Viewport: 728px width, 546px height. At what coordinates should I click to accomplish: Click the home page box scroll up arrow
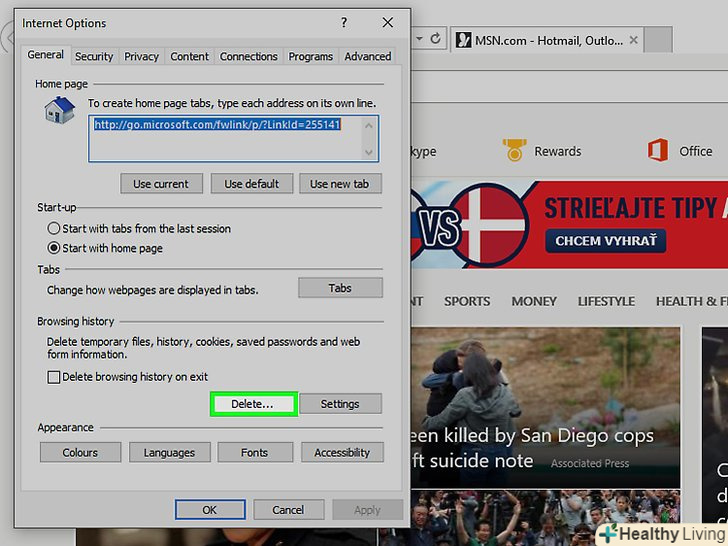[369, 125]
